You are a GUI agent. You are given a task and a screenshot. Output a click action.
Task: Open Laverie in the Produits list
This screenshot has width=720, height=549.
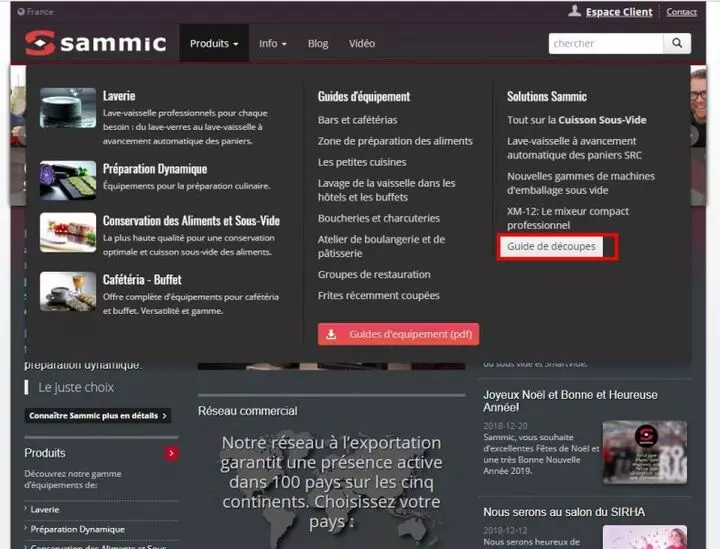pos(45,510)
